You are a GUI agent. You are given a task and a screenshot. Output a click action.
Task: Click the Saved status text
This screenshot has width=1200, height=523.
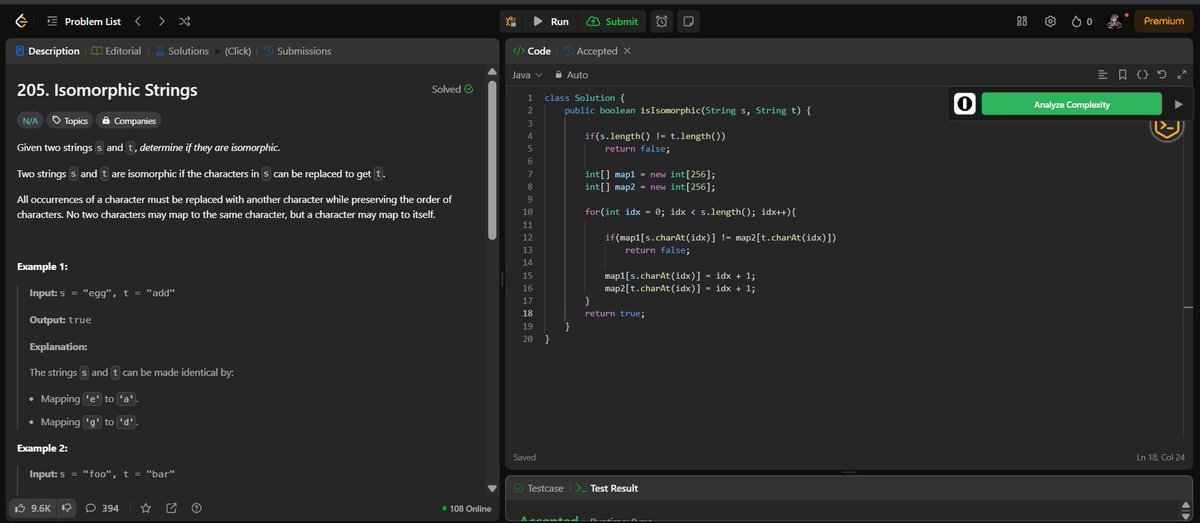525,457
